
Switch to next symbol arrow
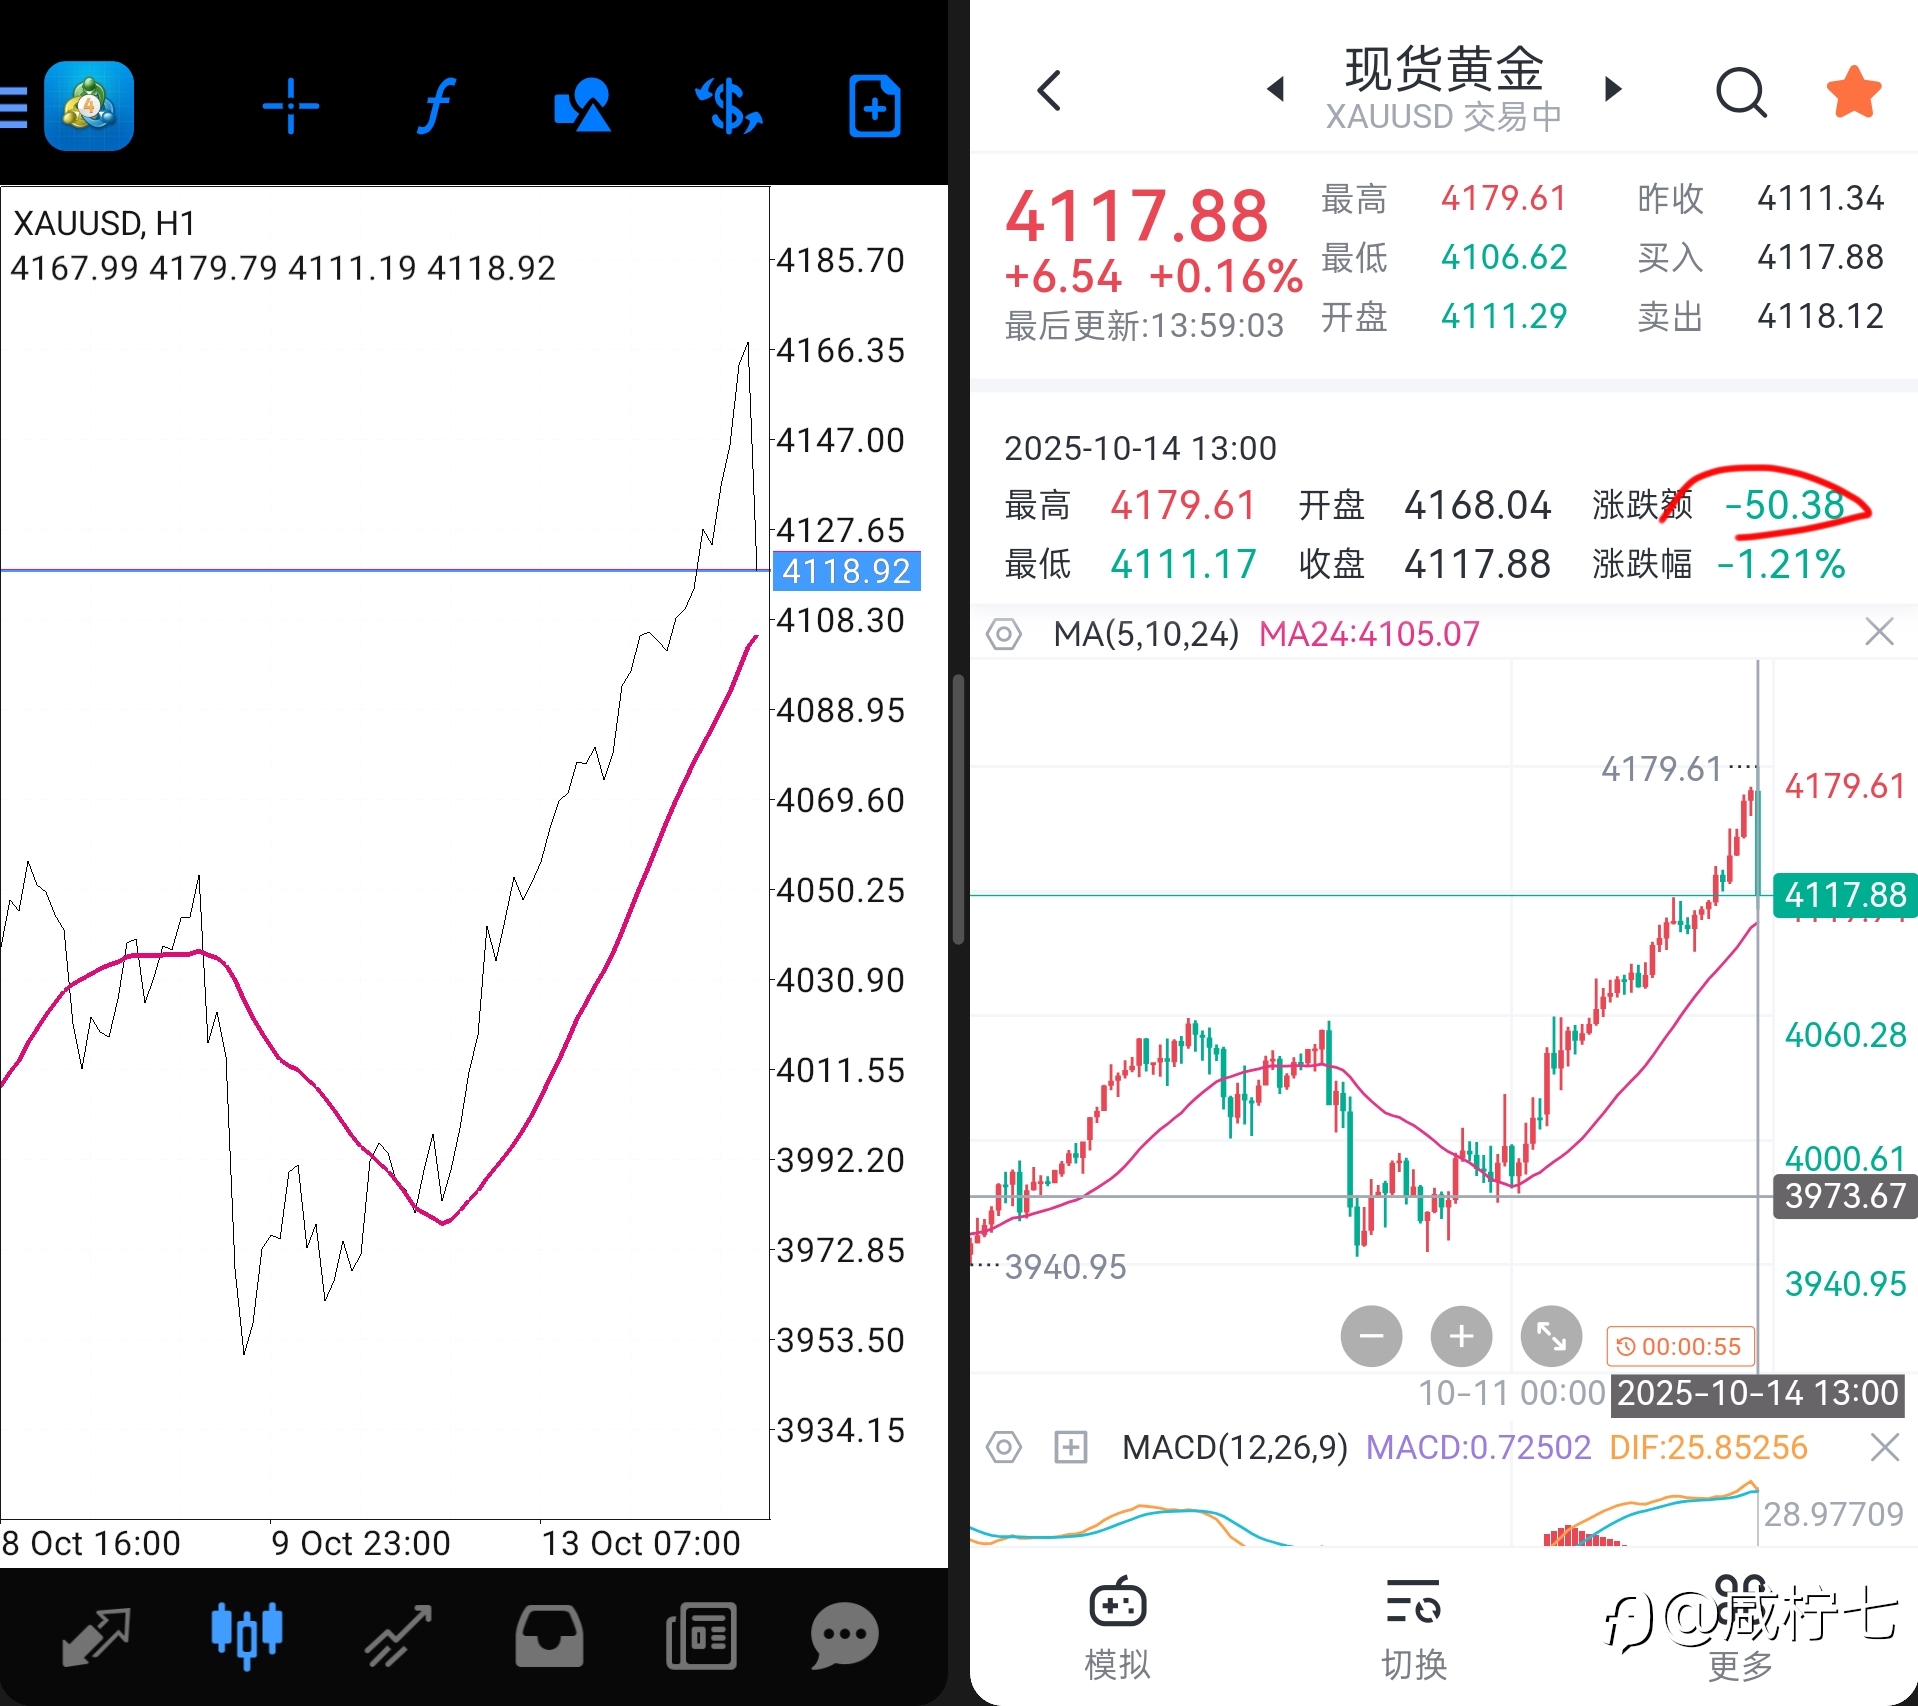coord(1612,90)
